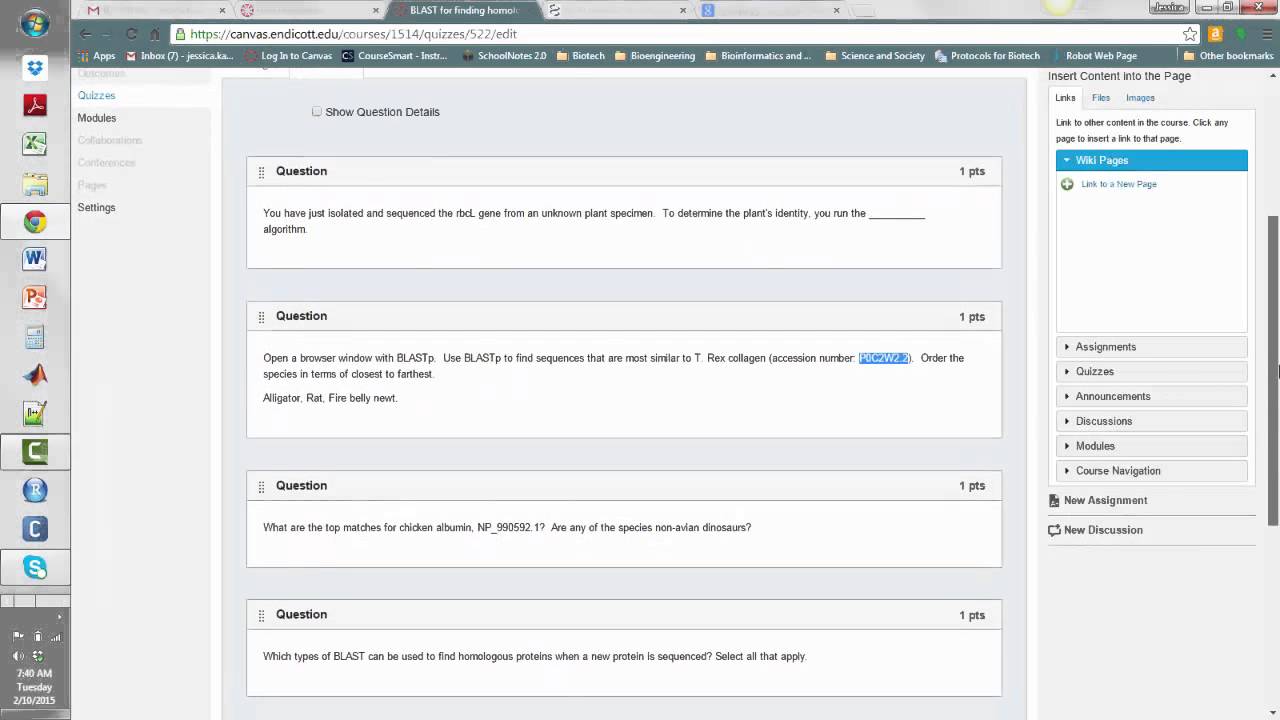
Task: Open Quizzes in the course menu
Action: click(97, 95)
